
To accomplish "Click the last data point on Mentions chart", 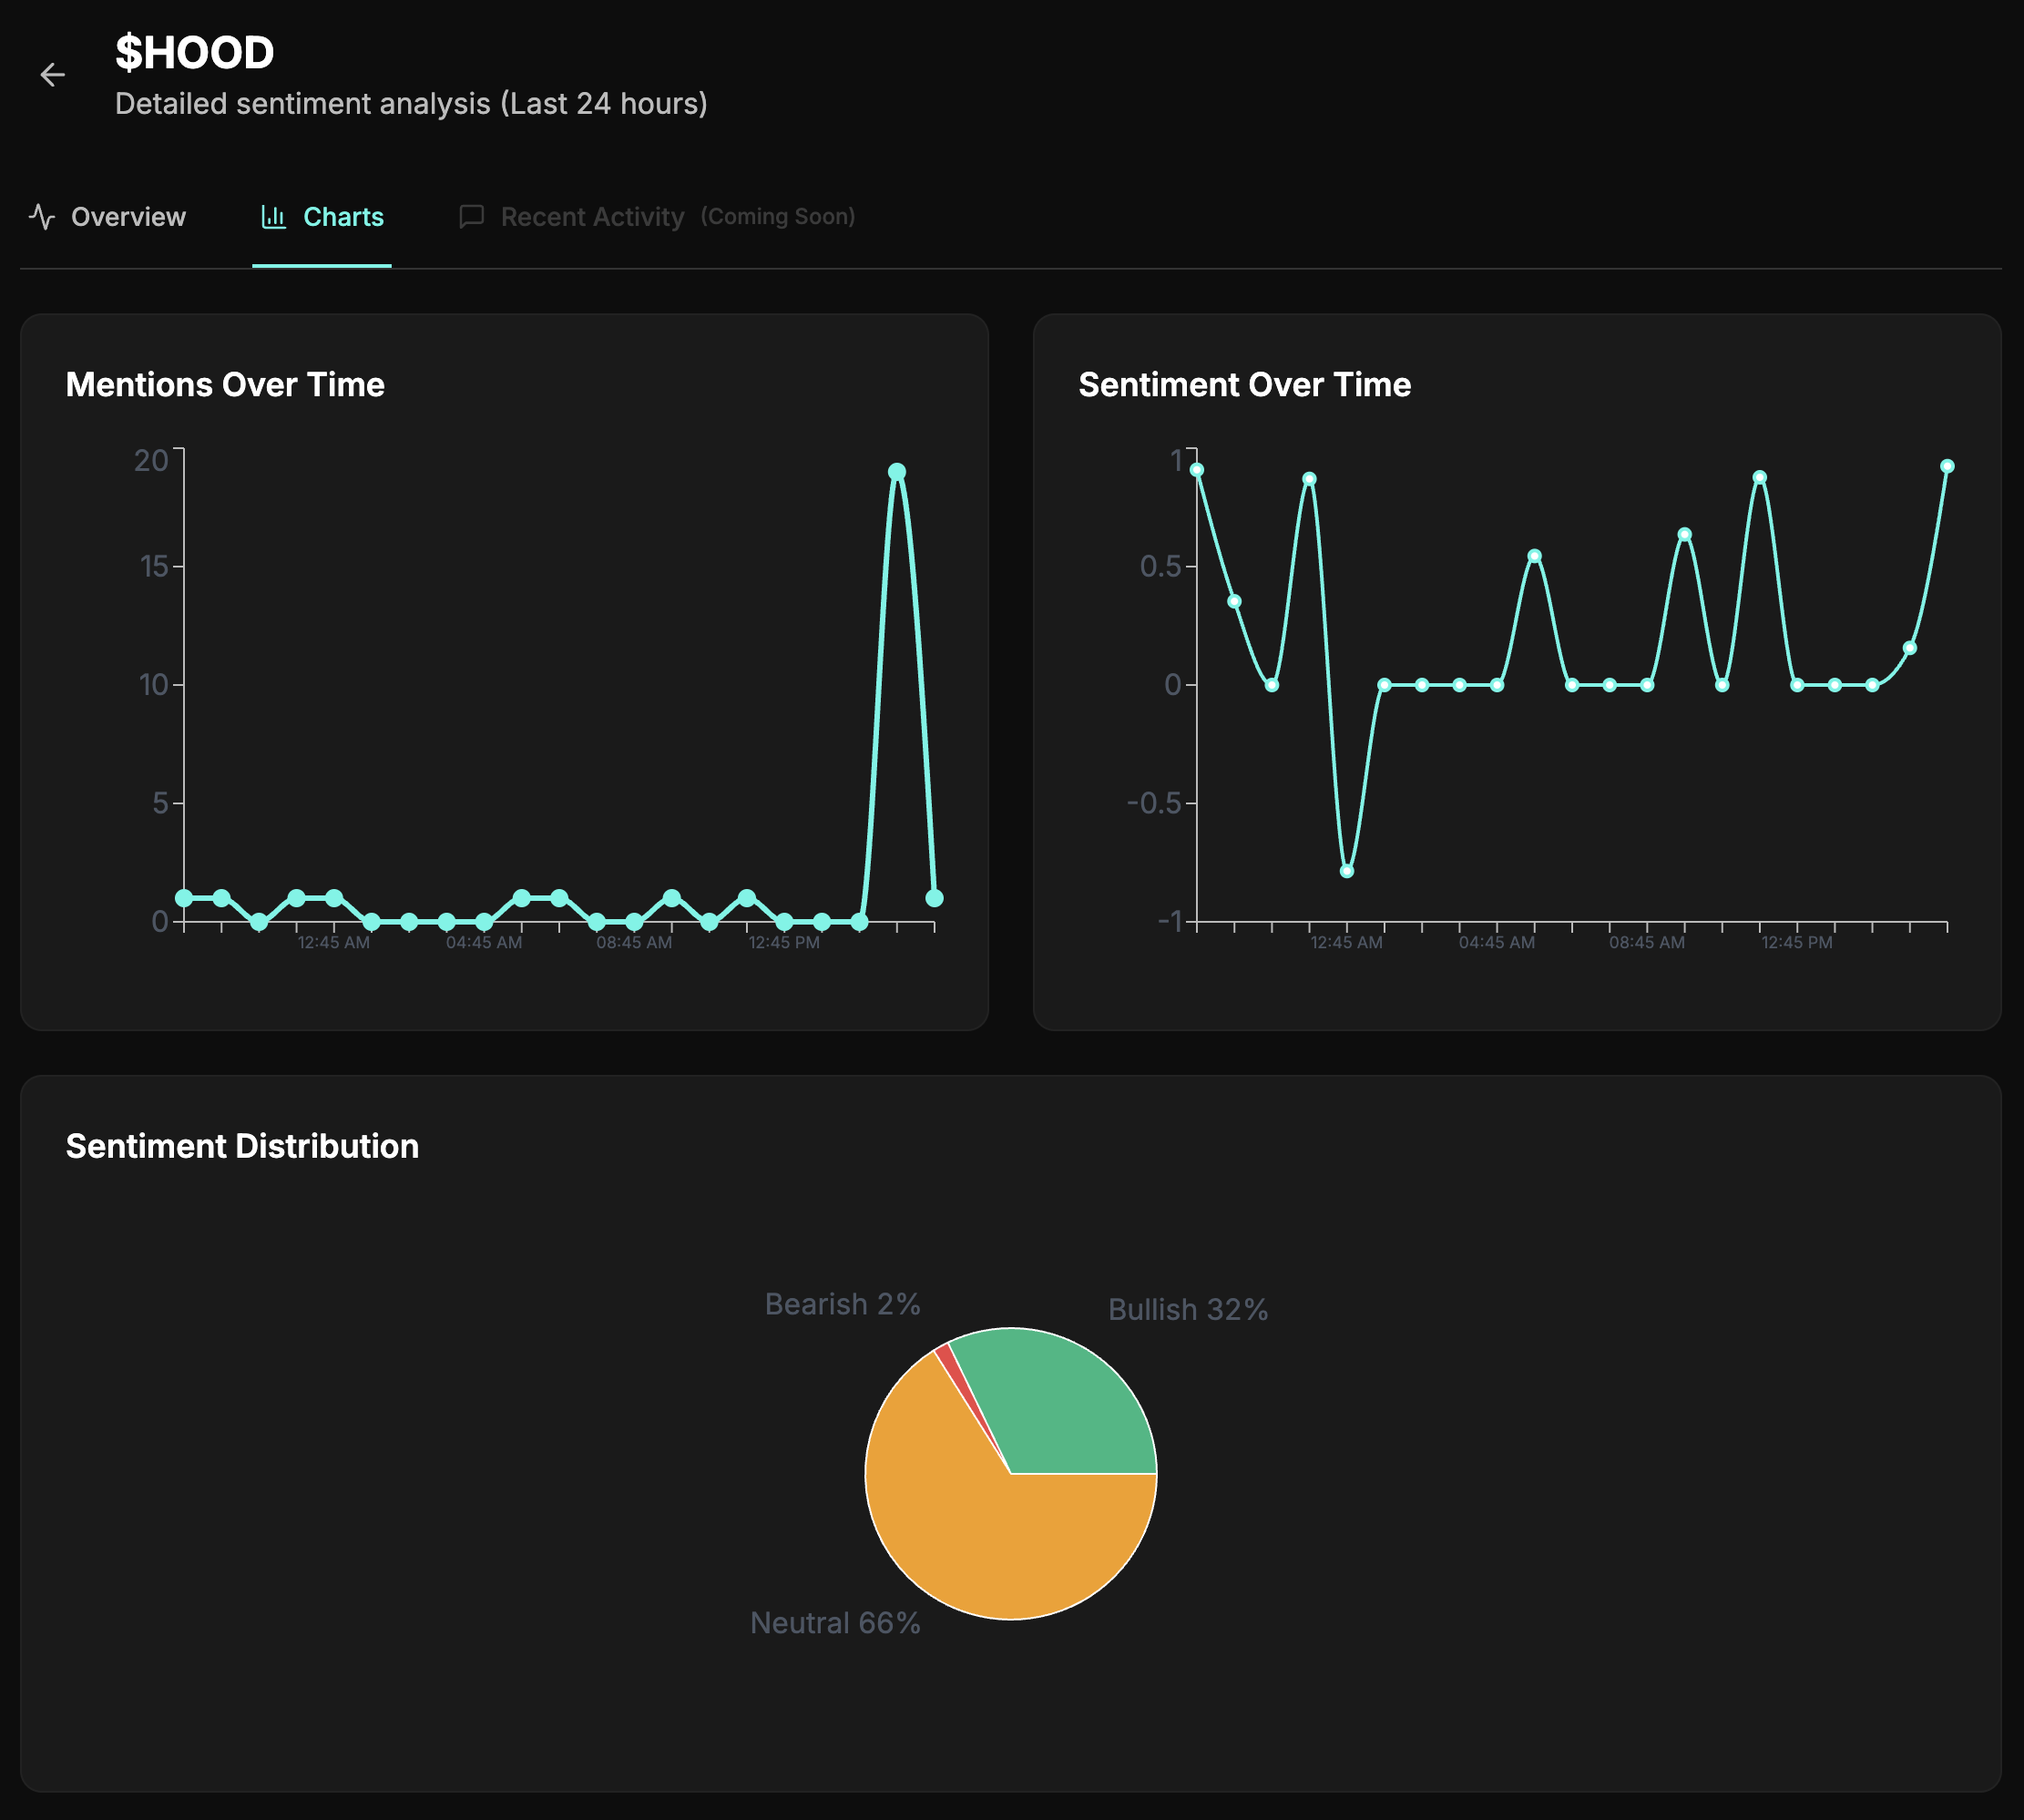I will [934, 898].
